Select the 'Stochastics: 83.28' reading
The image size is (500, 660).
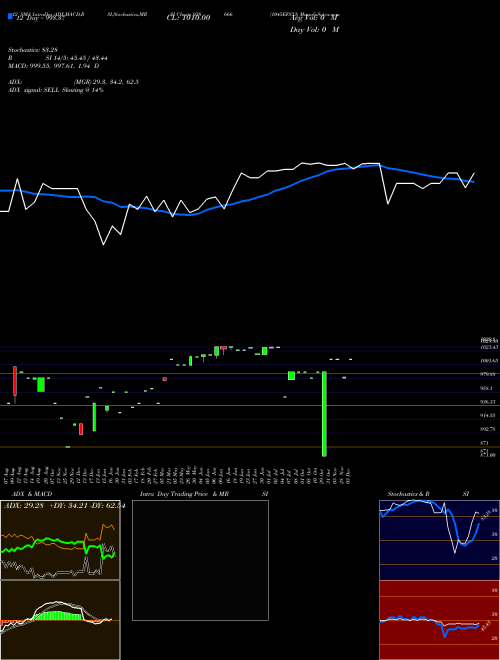click(33, 50)
